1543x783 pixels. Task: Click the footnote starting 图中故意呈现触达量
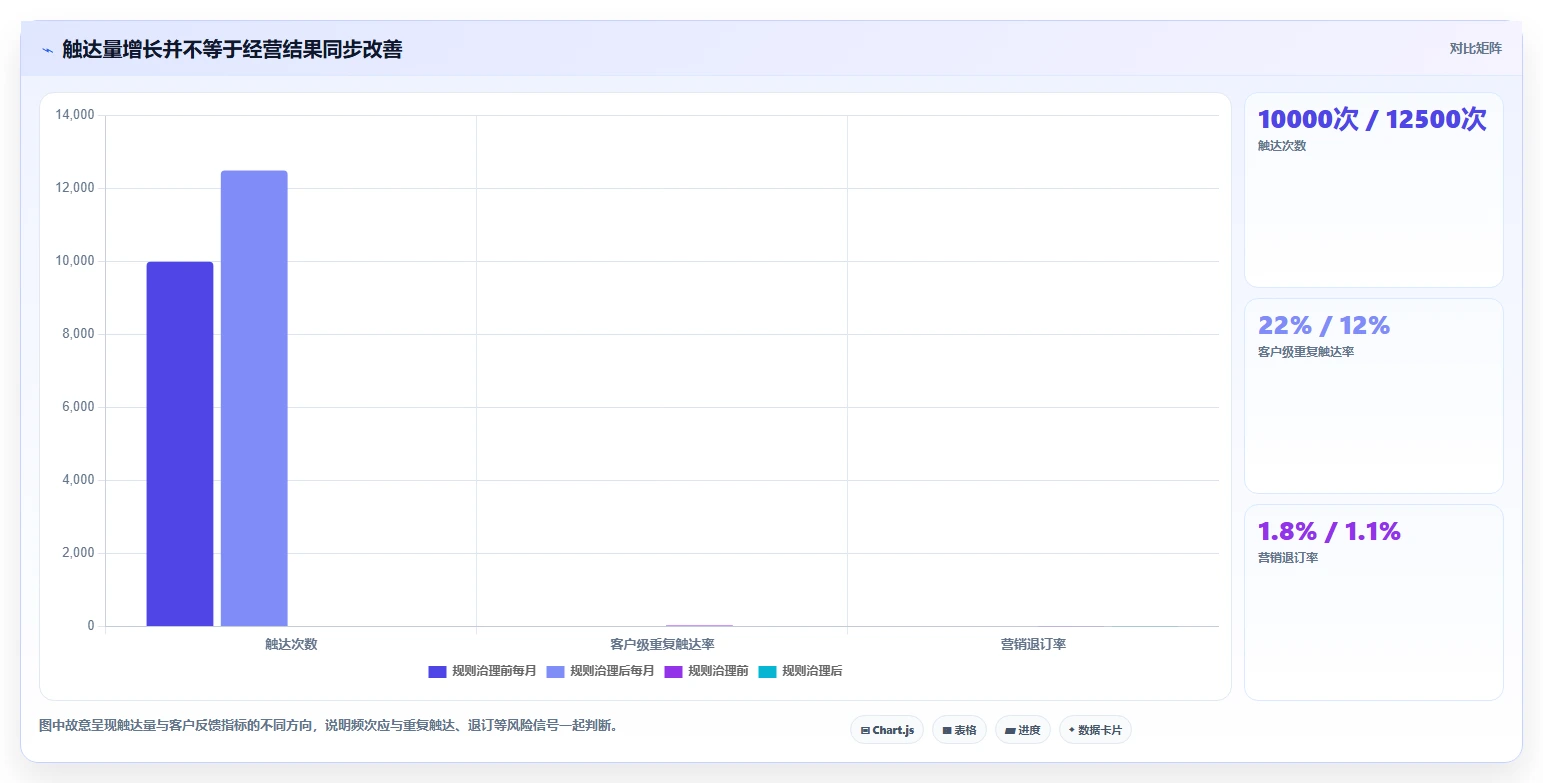coord(328,725)
